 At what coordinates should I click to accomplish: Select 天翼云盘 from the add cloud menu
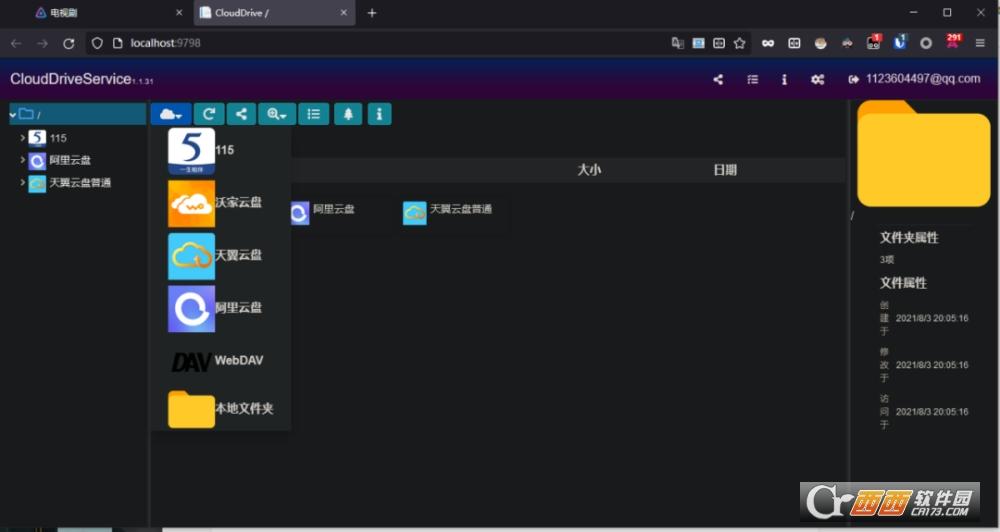click(x=221, y=256)
